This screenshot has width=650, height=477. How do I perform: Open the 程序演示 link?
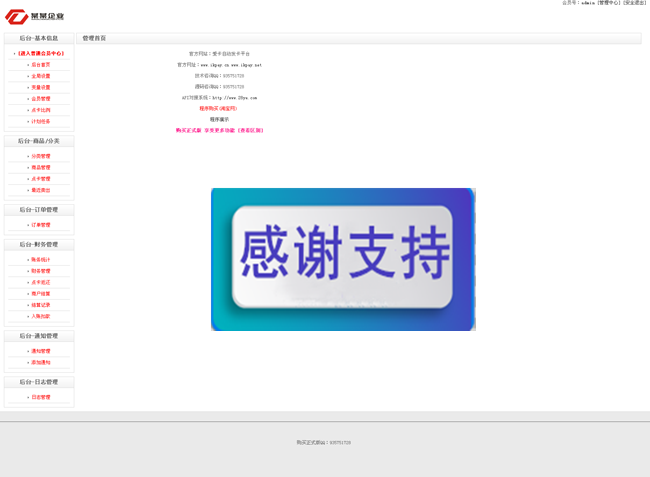[x=219, y=119]
